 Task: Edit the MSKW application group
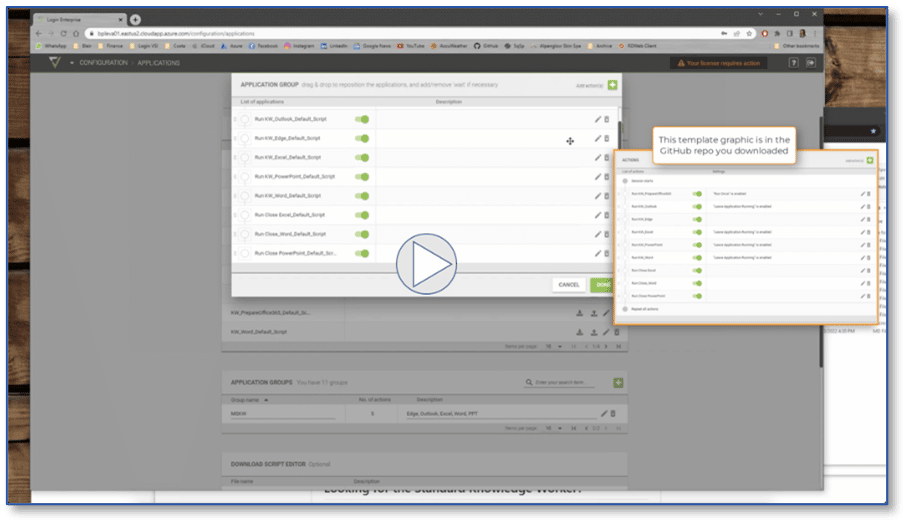pyautogui.click(x=604, y=414)
